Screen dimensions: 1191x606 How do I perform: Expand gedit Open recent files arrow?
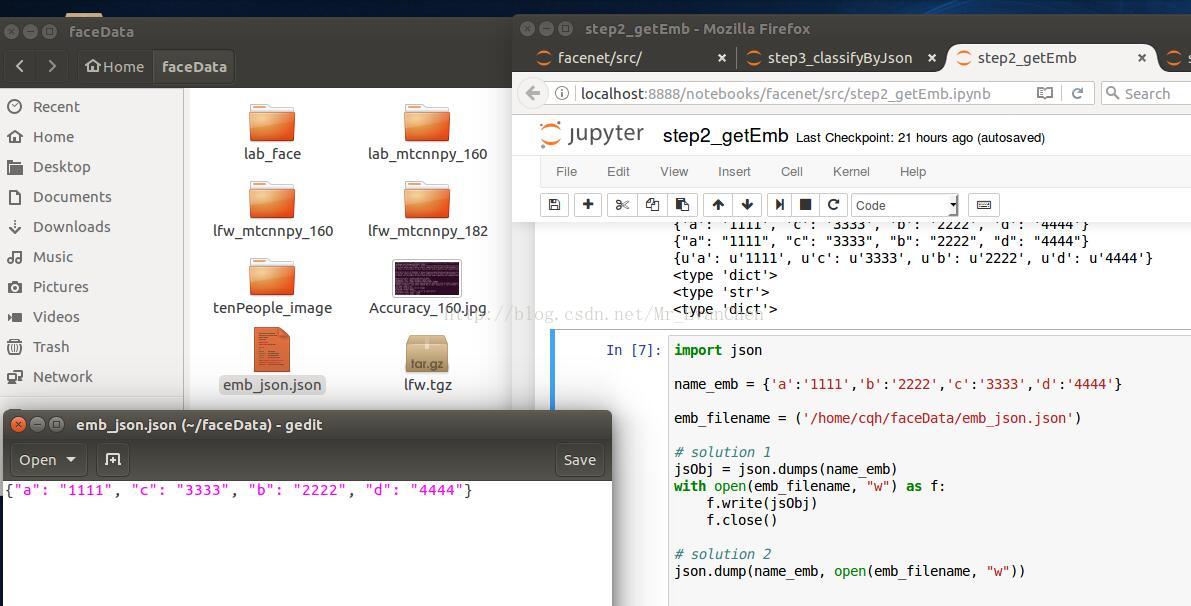click(x=71, y=459)
